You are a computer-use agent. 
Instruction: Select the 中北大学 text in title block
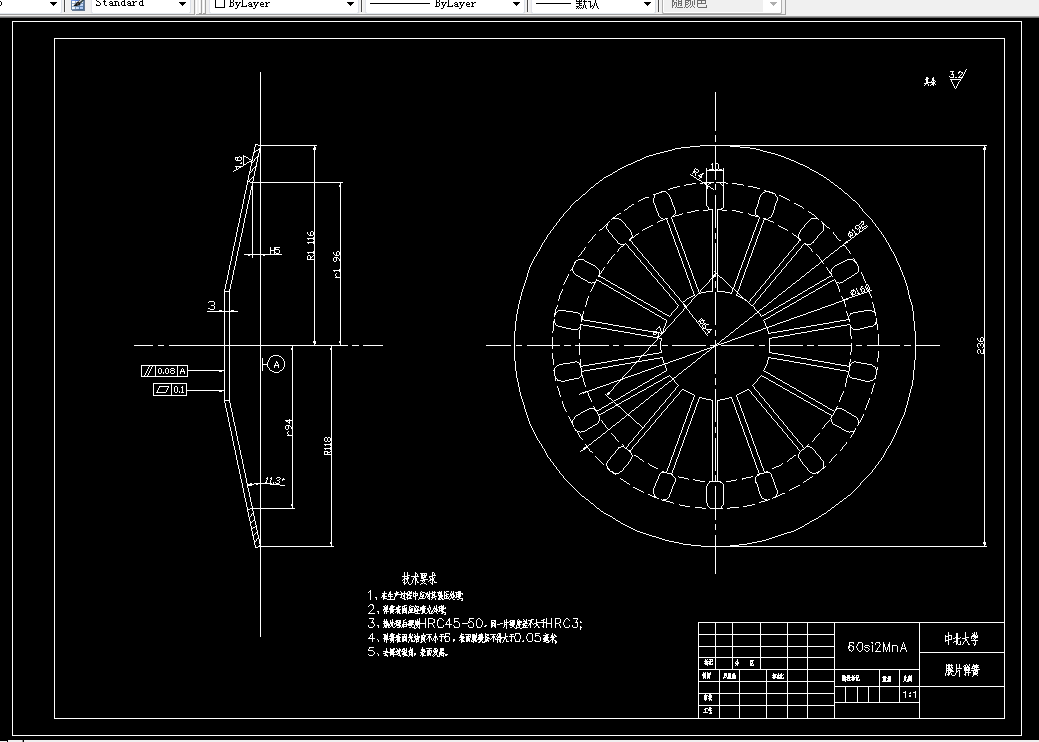click(961, 639)
